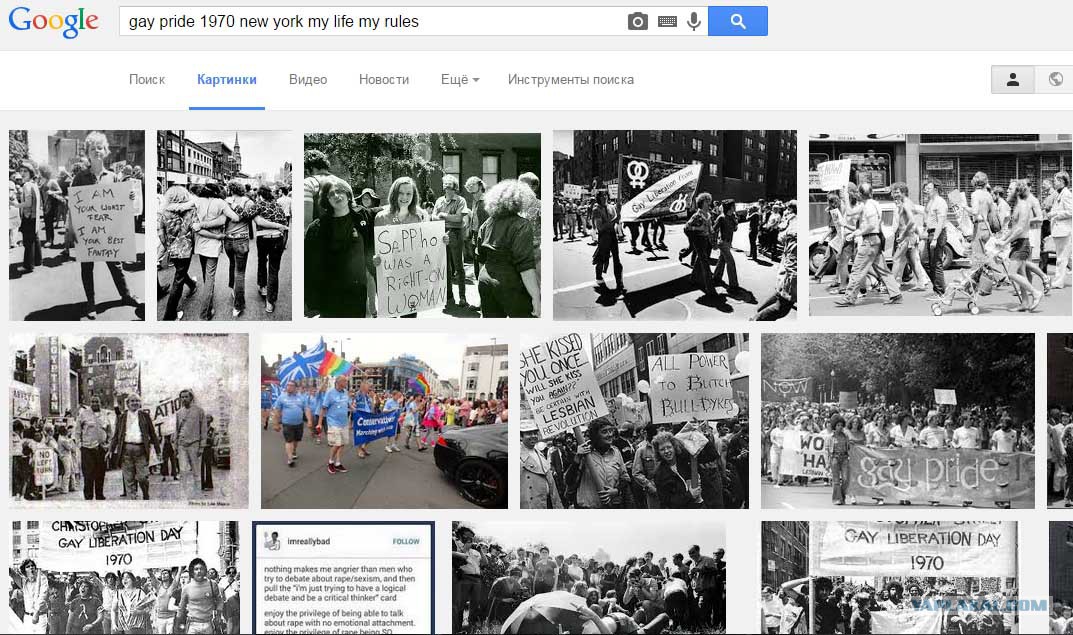The width and height of the screenshot is (1073, 635).
Task: Click the blue magnifier search button
Action: click(x=738, y=21)
